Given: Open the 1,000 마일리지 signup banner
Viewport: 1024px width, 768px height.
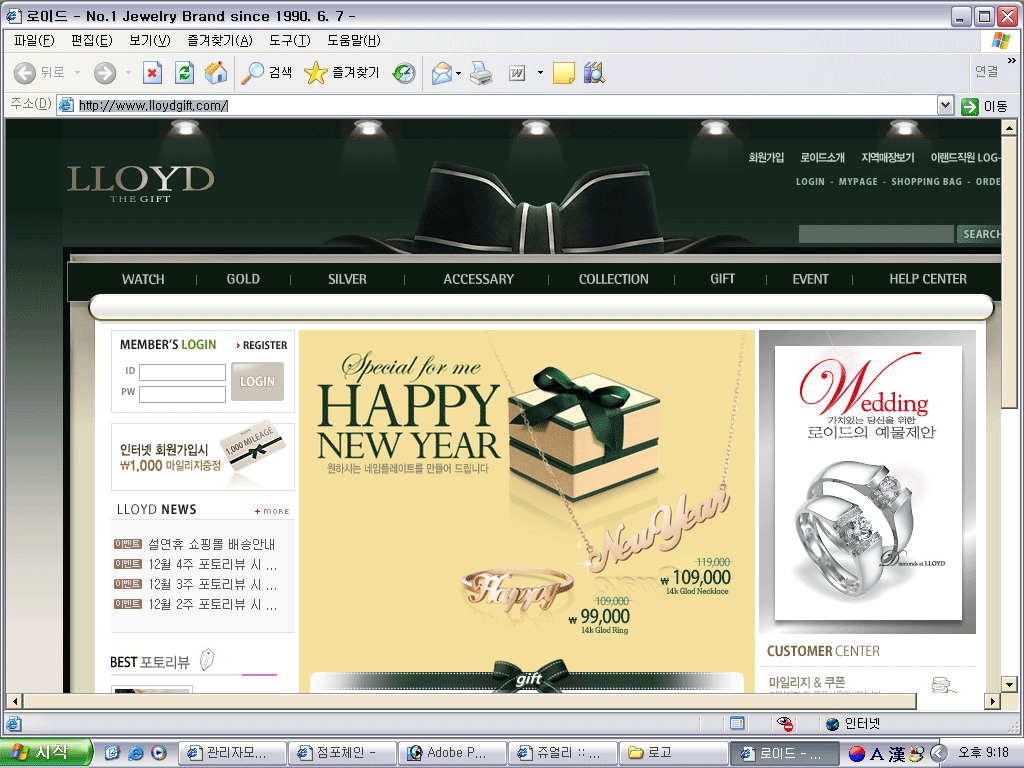Looking at the screenshot, I should click(203, 456).
